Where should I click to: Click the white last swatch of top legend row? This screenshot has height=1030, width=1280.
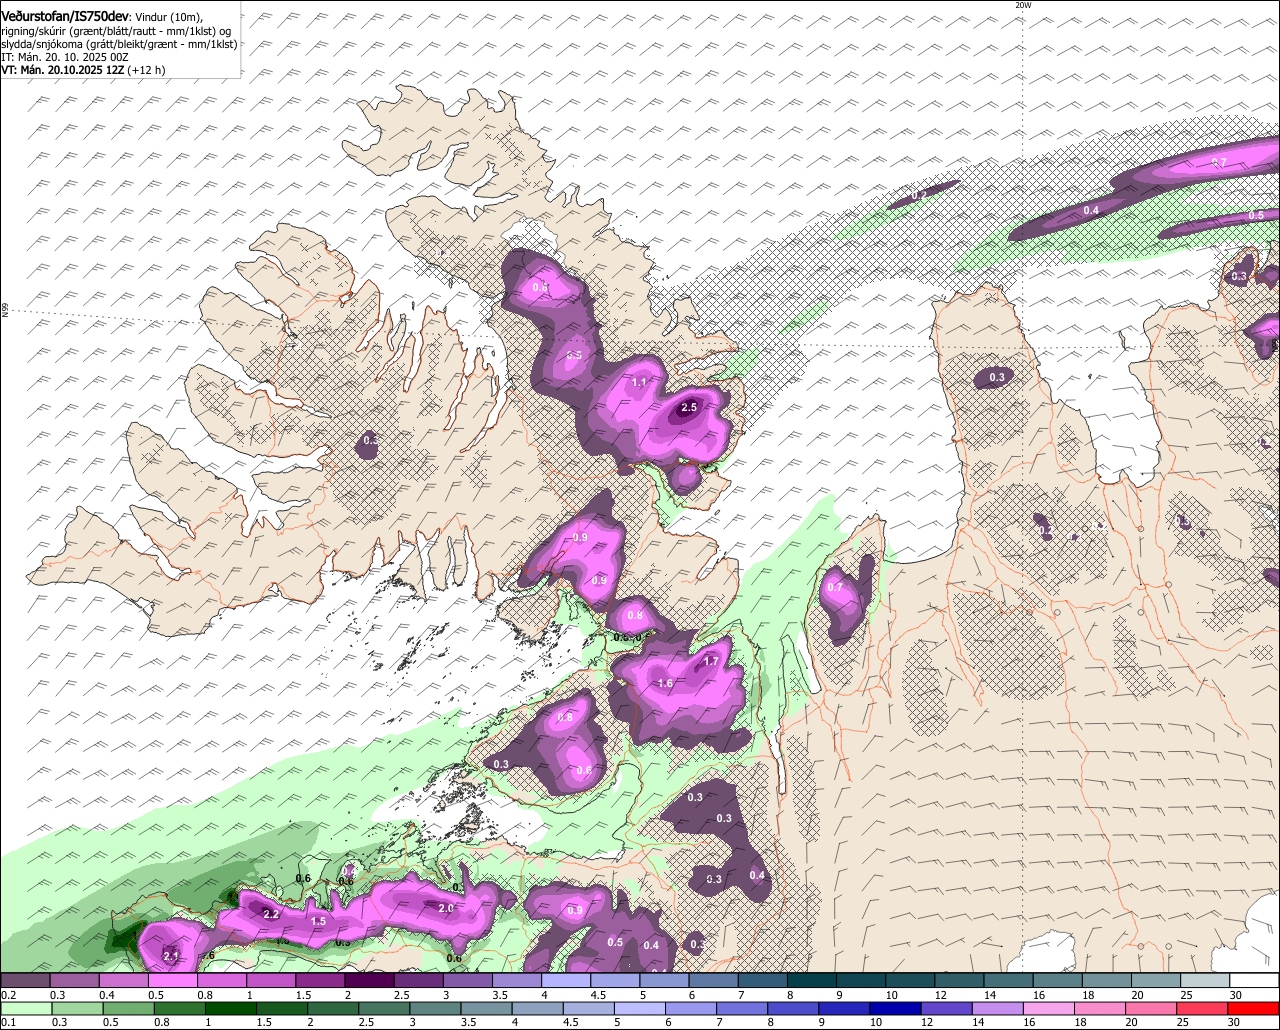pos(1255,981)
